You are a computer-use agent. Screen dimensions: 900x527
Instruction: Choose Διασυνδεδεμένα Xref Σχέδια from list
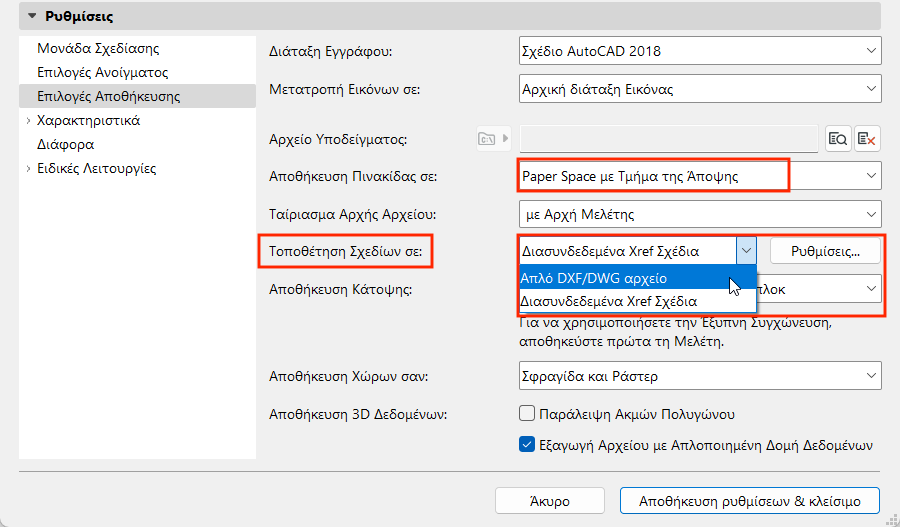pyautogui.click(x=609, y=301)
